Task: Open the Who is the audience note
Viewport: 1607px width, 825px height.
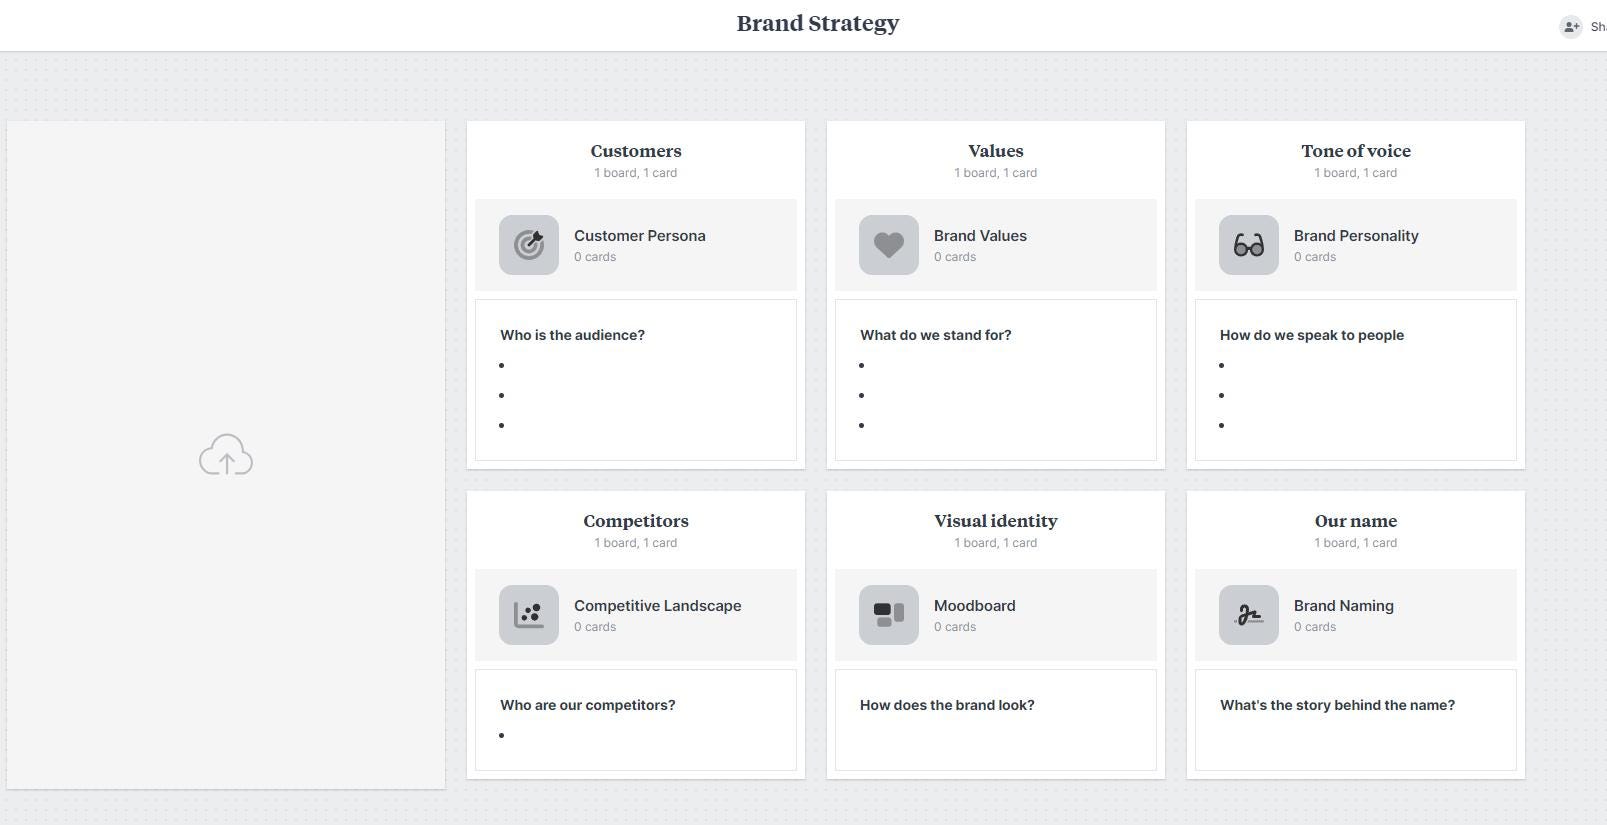Action: (636, 380)
